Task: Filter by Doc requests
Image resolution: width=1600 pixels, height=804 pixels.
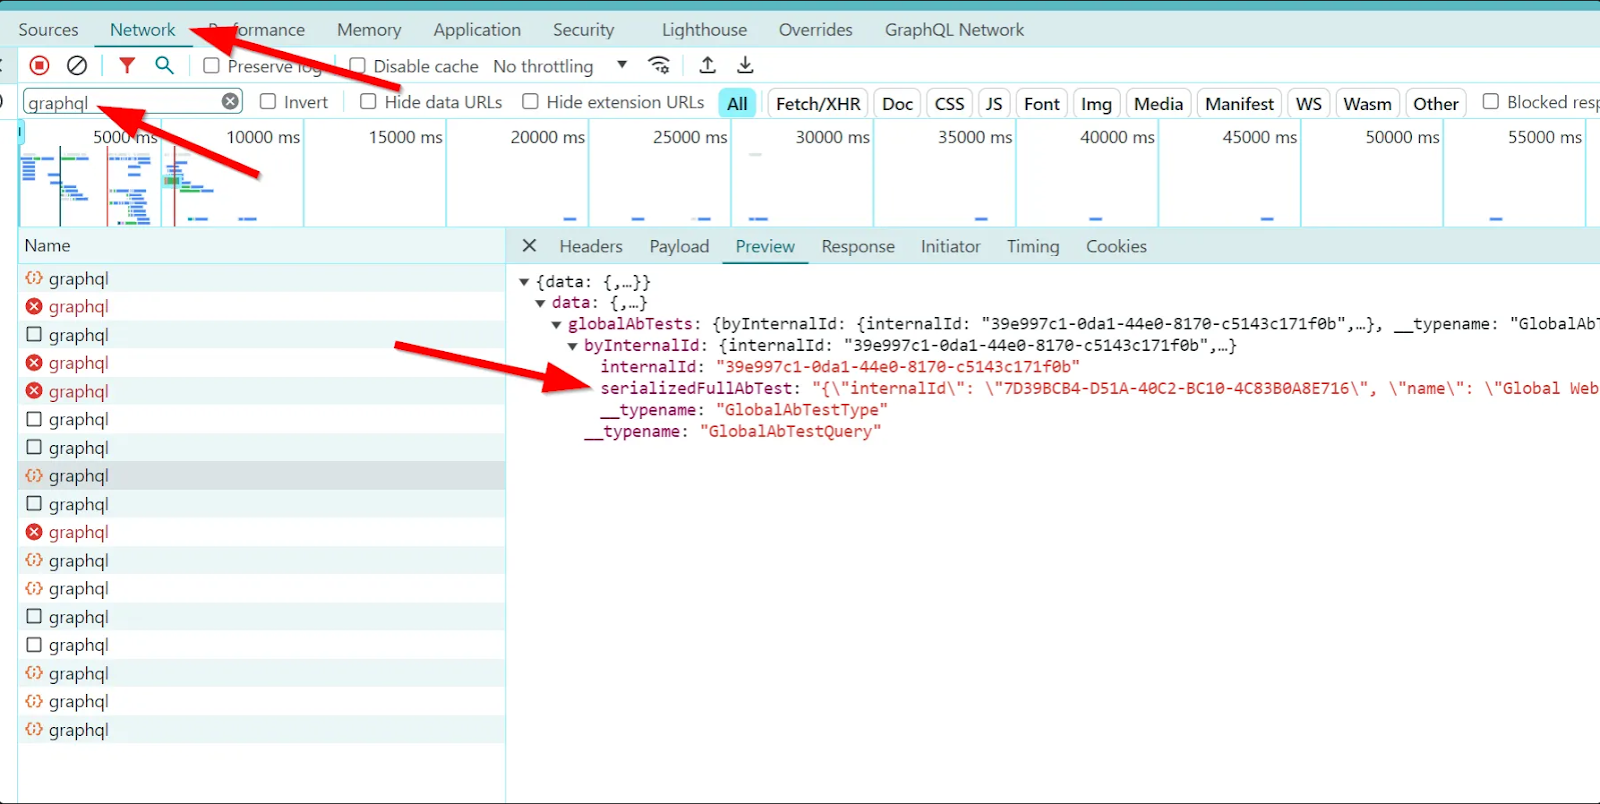Action: pos(897,103)
